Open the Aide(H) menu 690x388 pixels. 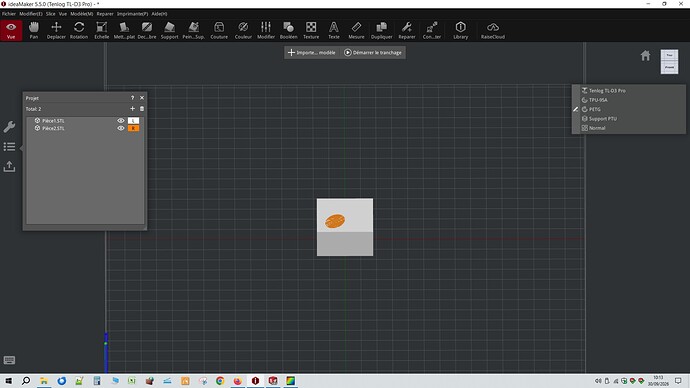click(x=159, y=14)
